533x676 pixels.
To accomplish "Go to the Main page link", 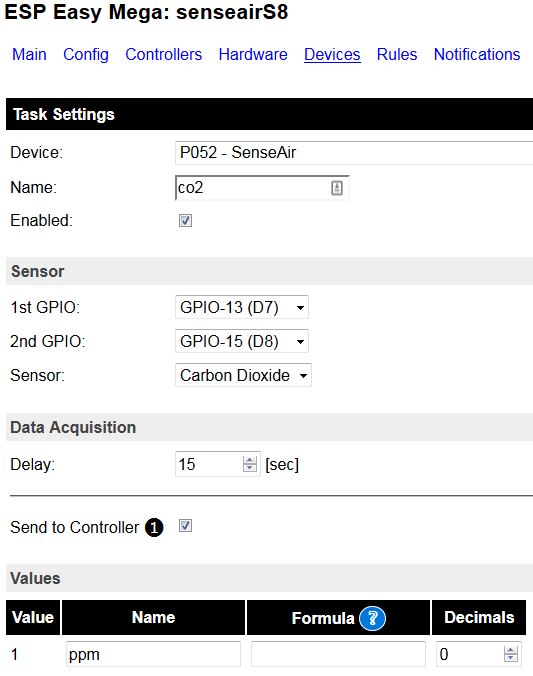I will (x=29, y=55).
